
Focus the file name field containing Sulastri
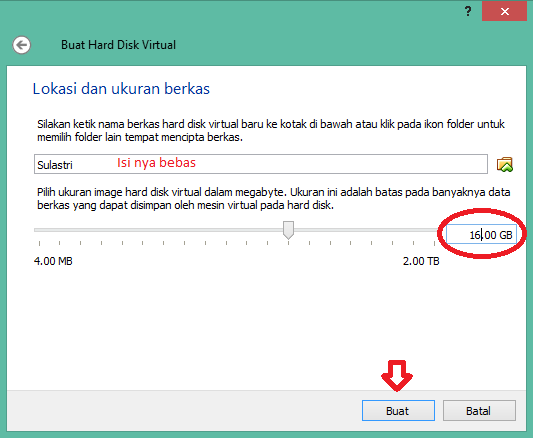pos(261,164)
